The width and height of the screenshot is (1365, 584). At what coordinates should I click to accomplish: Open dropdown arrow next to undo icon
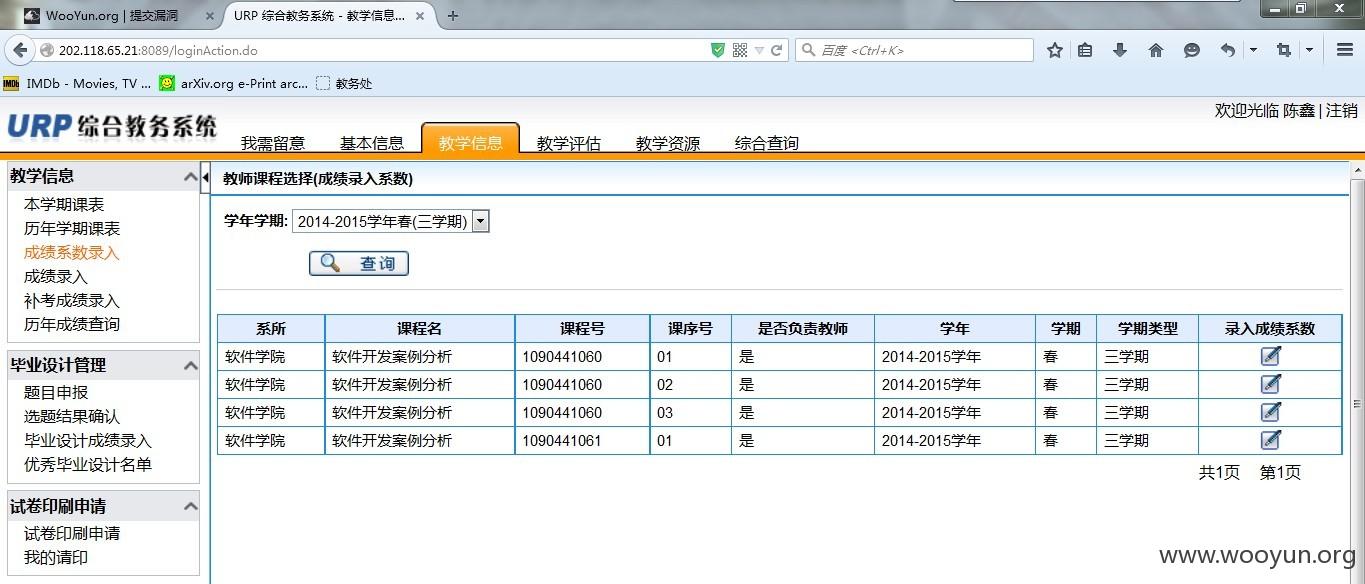[x=1253, y=50]
